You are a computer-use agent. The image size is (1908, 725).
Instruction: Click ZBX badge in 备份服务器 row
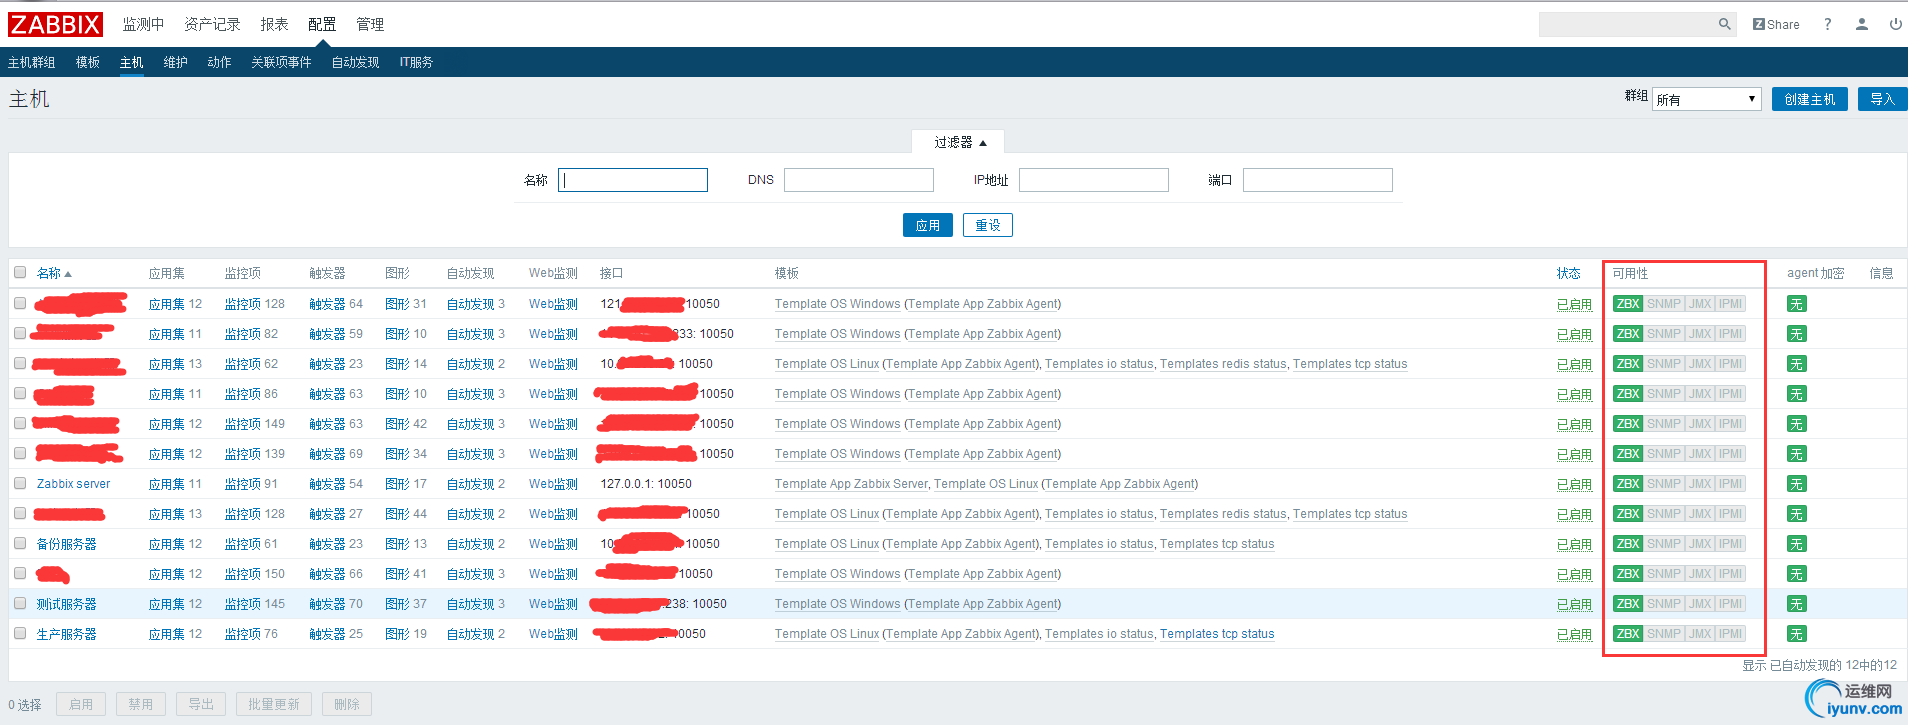[1628, 544]
